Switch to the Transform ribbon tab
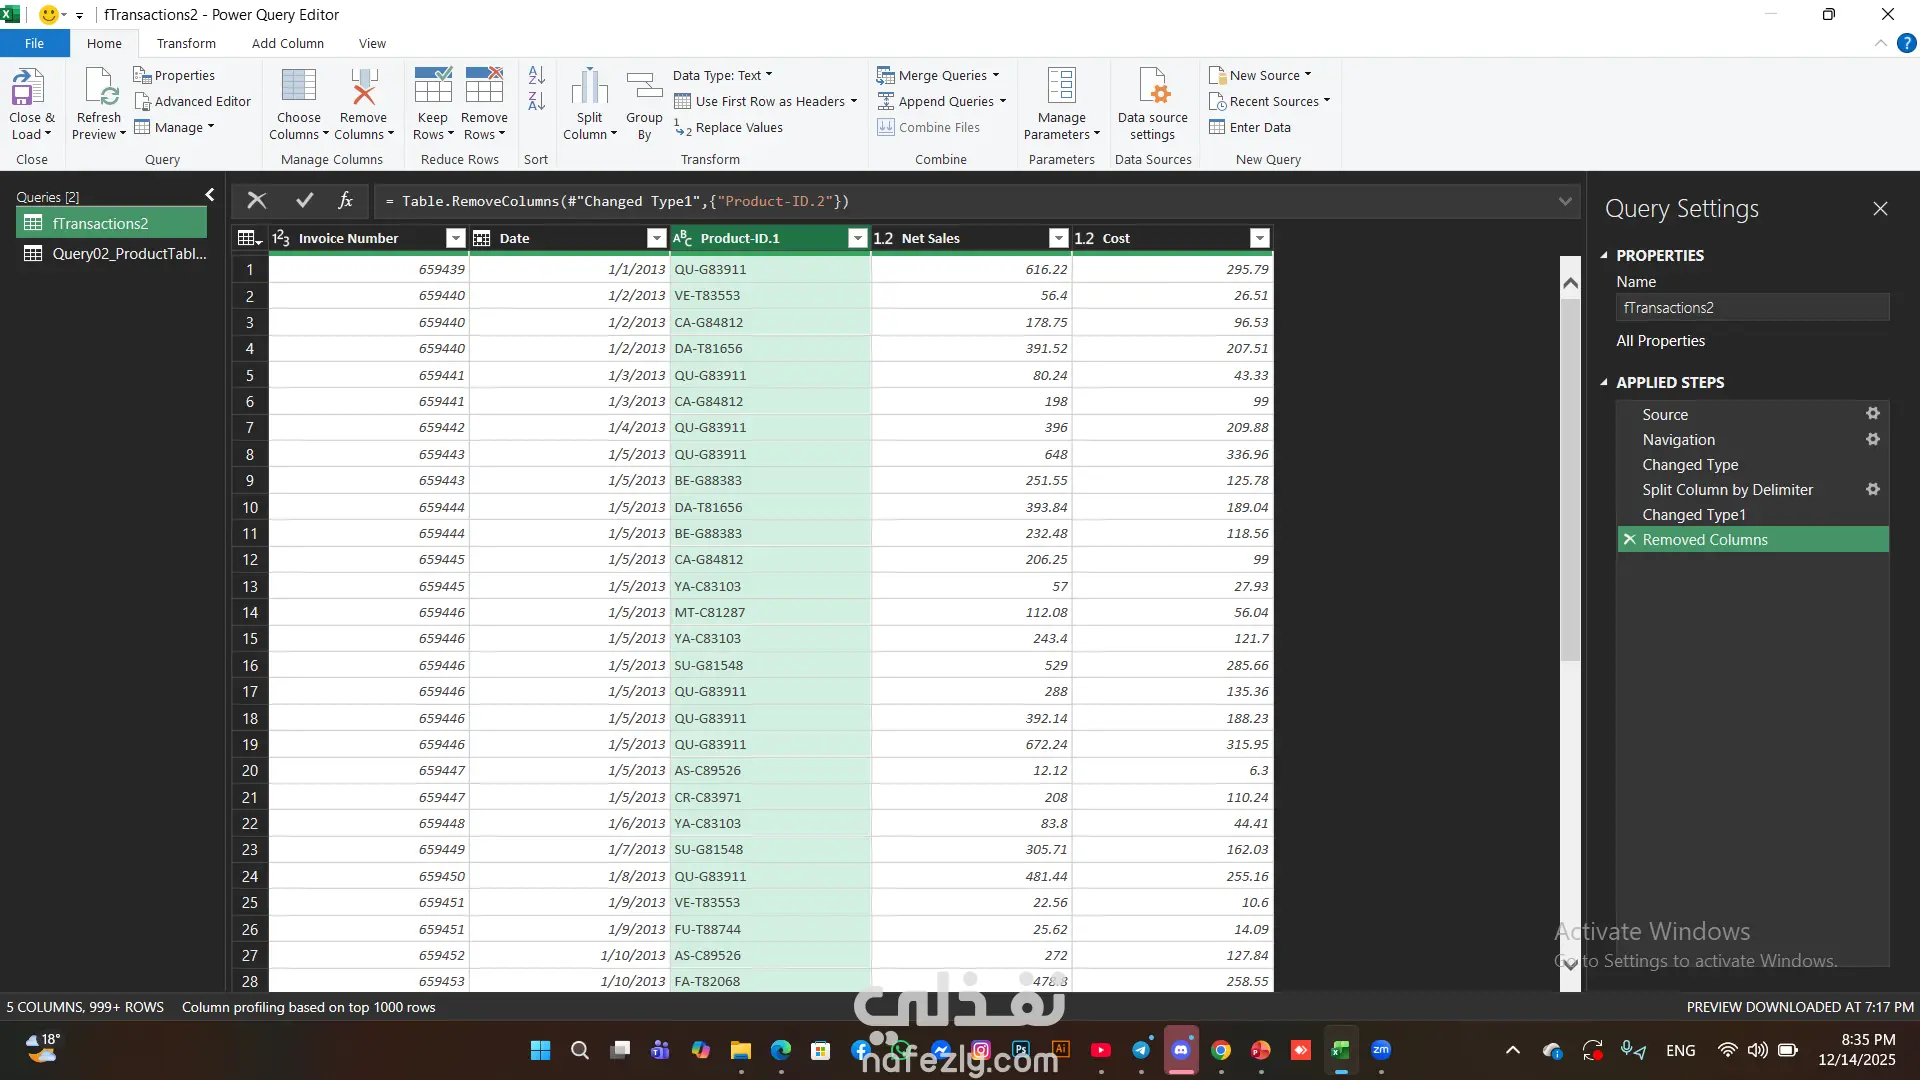The image size is (1920, 1080). 186,43
